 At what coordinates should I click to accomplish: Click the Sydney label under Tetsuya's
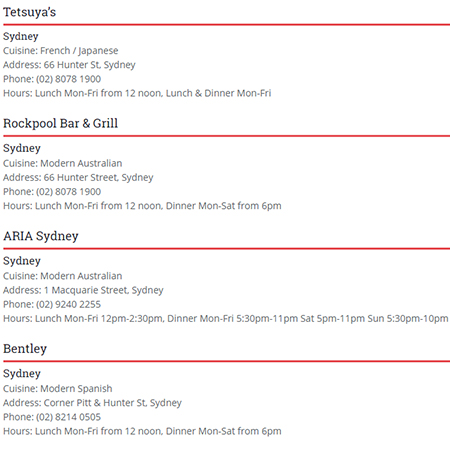21,36
